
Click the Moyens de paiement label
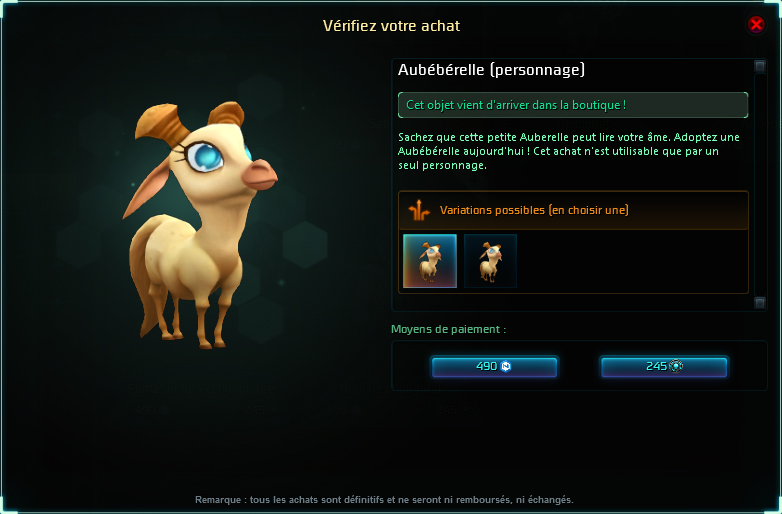448,329
